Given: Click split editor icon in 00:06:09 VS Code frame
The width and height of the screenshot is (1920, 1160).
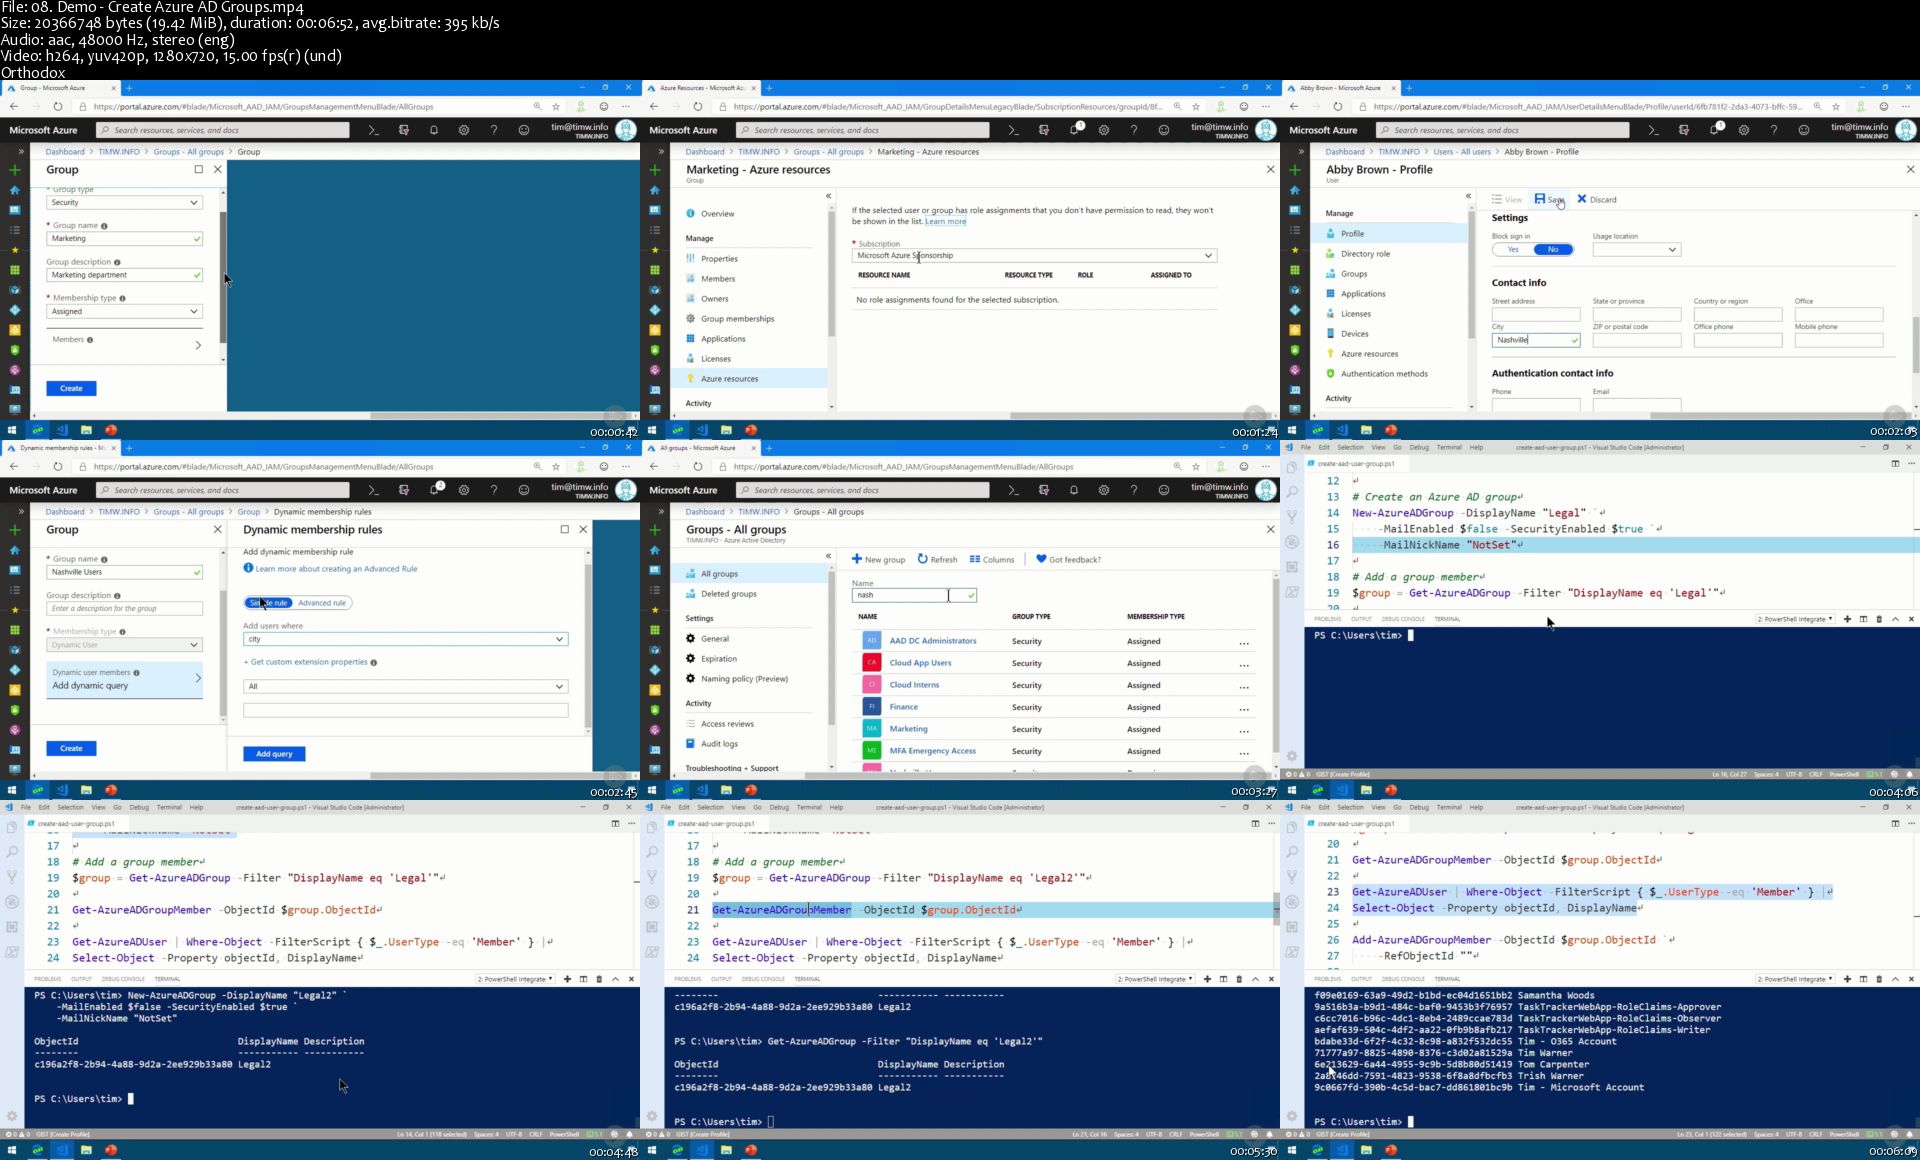Looking at the screenshot, I should tap(1895, 823).
